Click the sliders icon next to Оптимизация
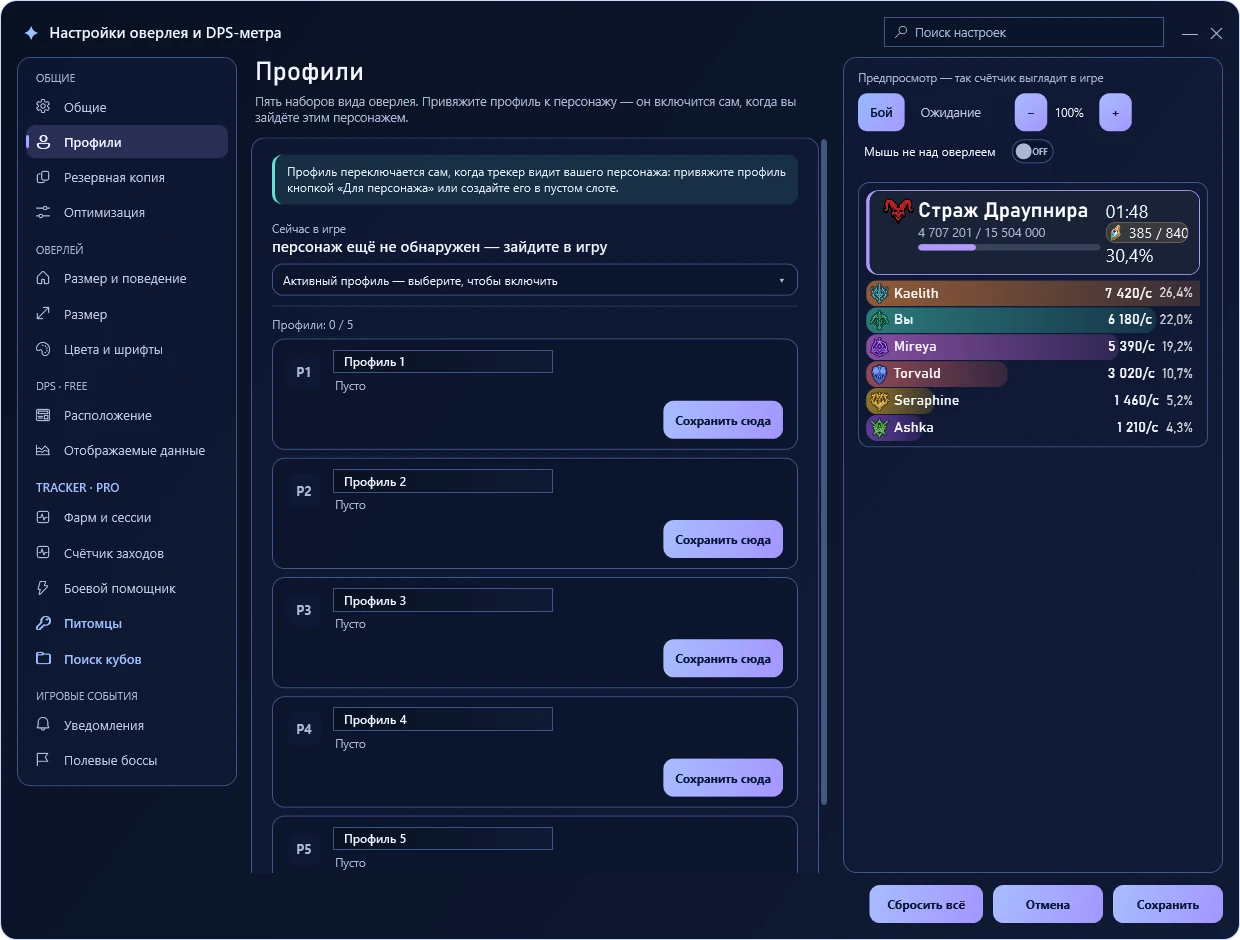1240x940 pixels. (x=43, y=212)
